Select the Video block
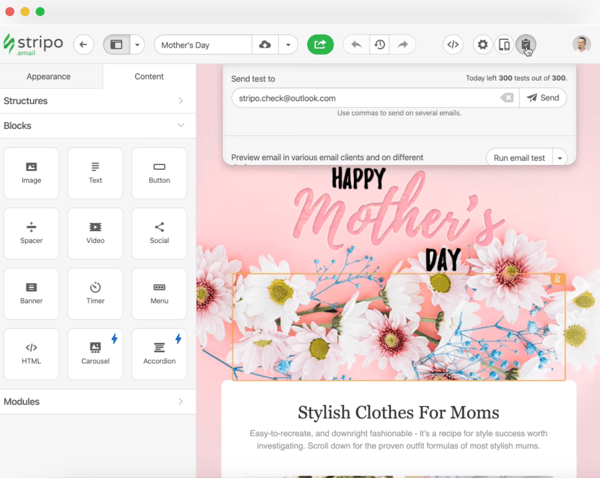 95,233
